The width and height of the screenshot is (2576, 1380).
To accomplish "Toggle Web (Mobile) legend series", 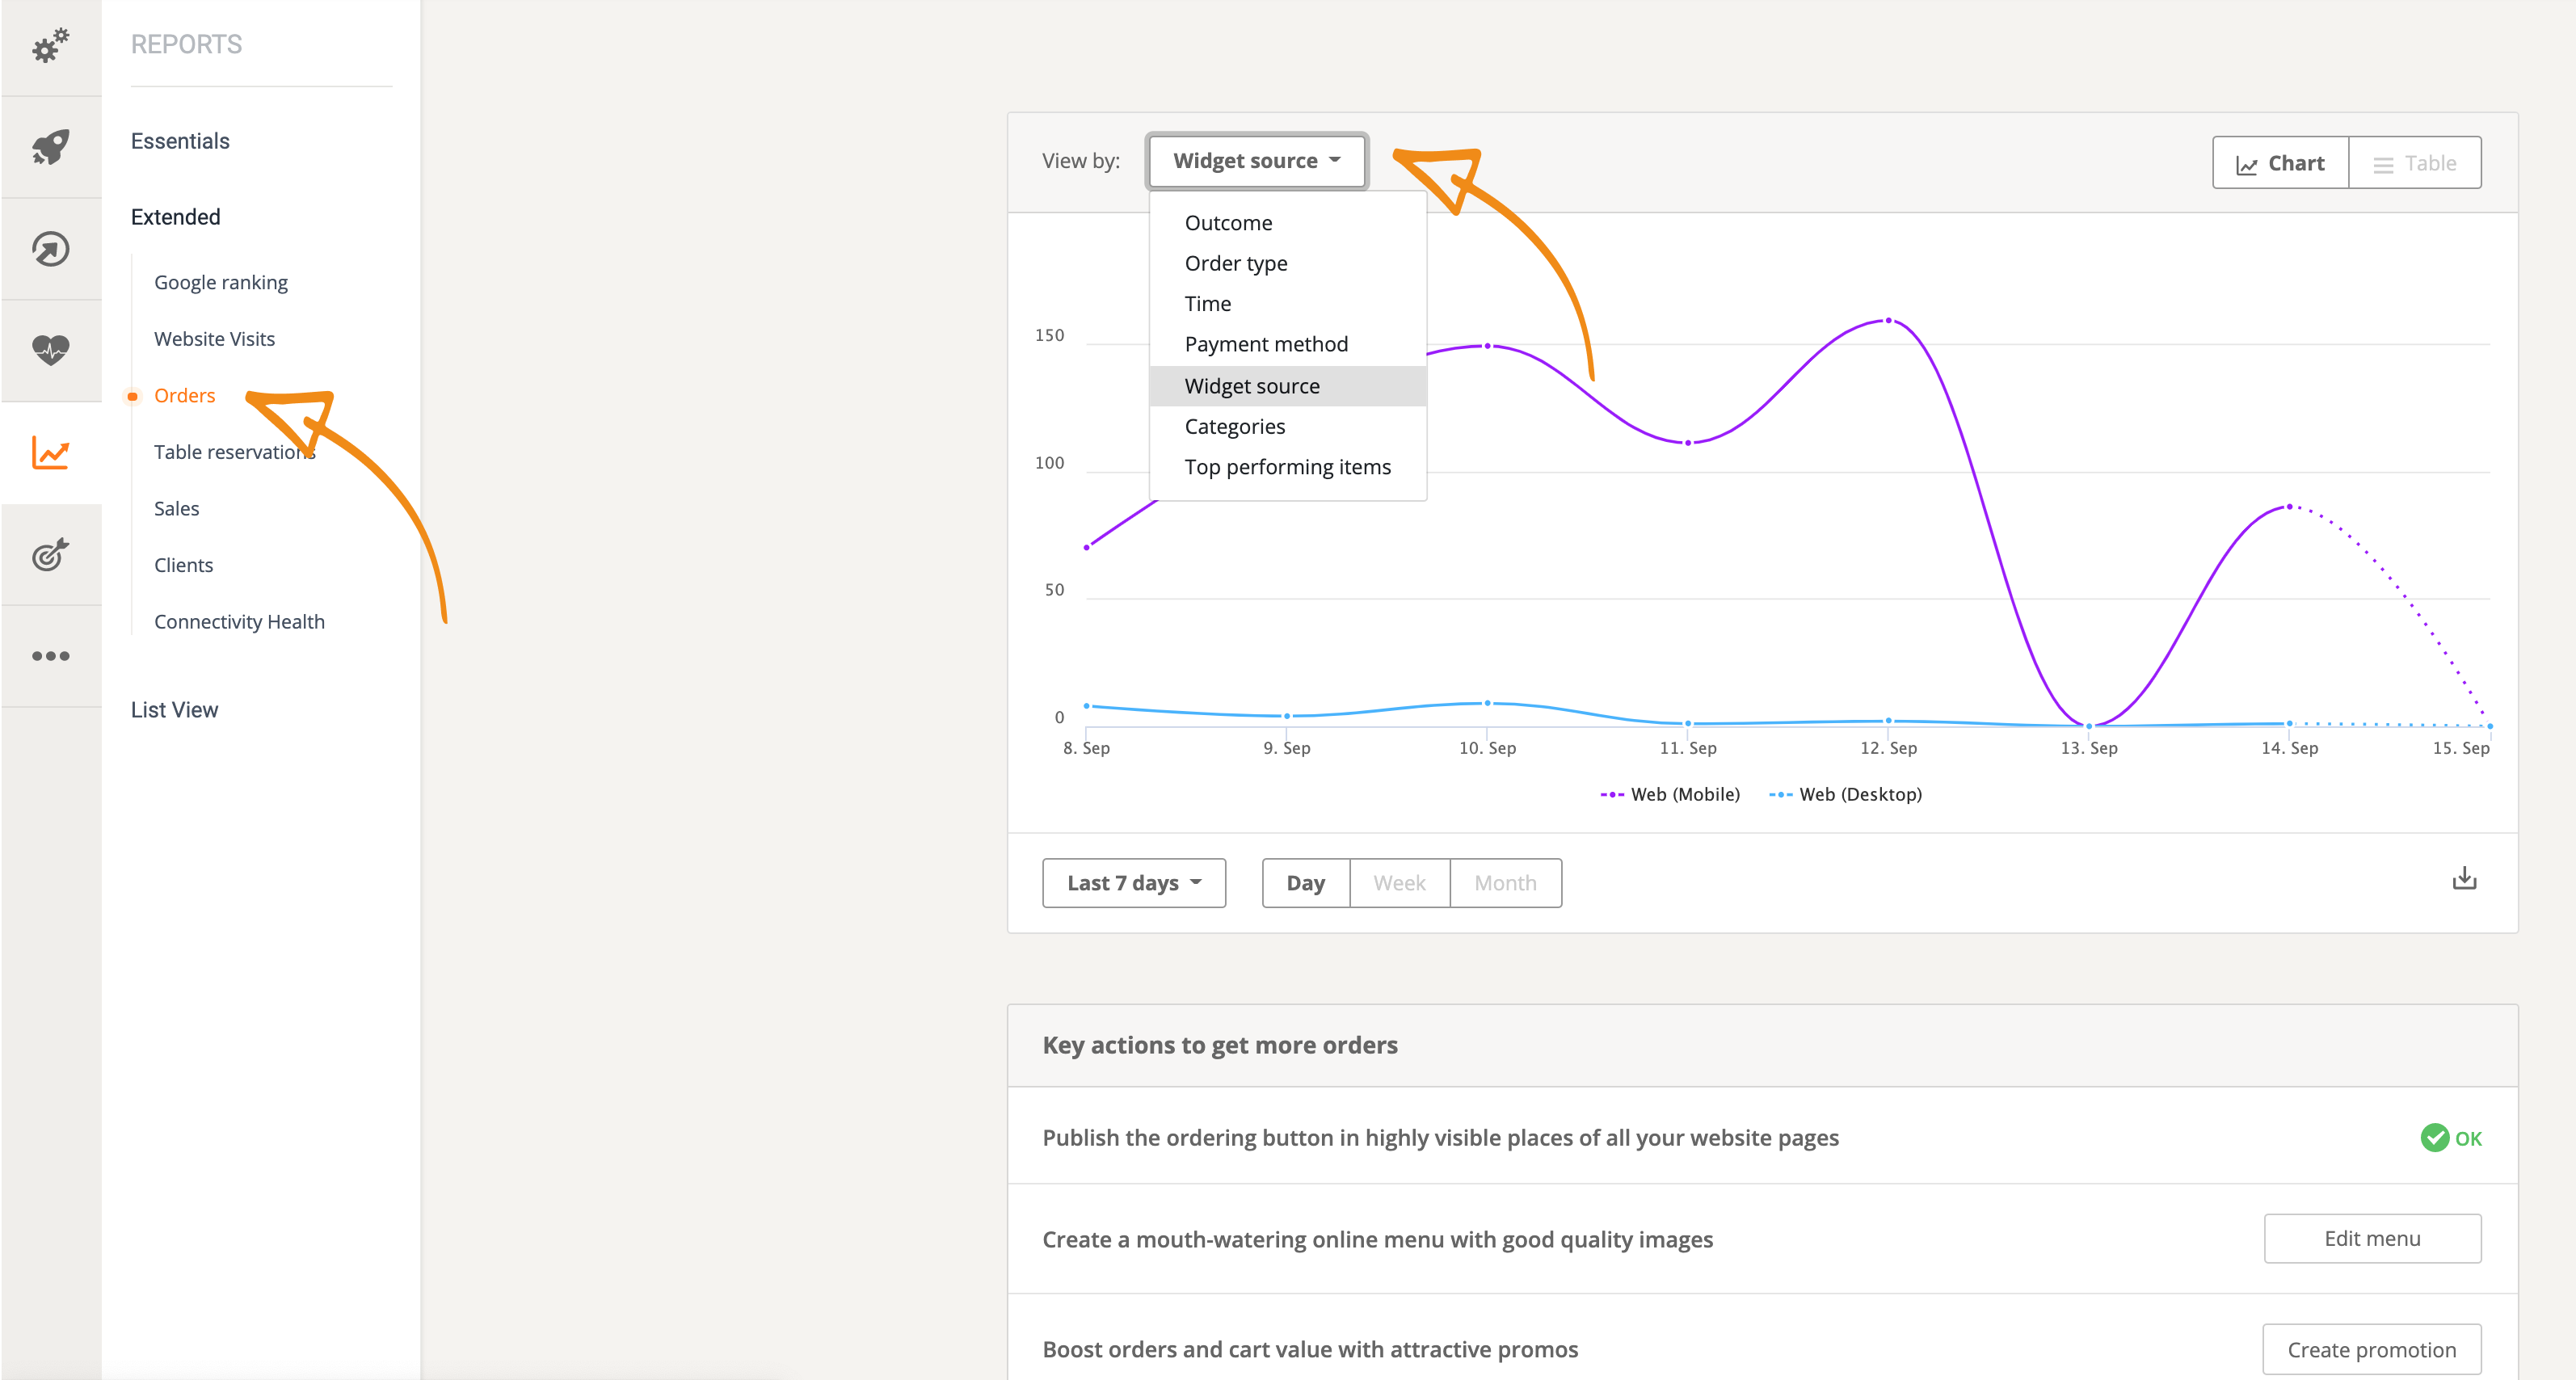I will pyautogui.click(x=1669, y=794).
